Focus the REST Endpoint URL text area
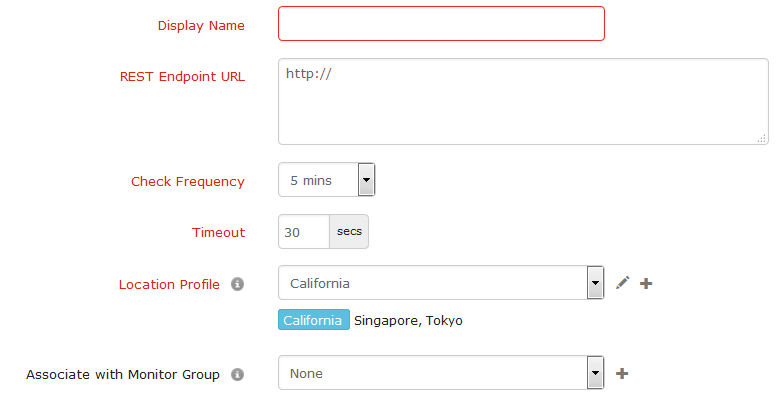782x418 pixels. point(522,101)
